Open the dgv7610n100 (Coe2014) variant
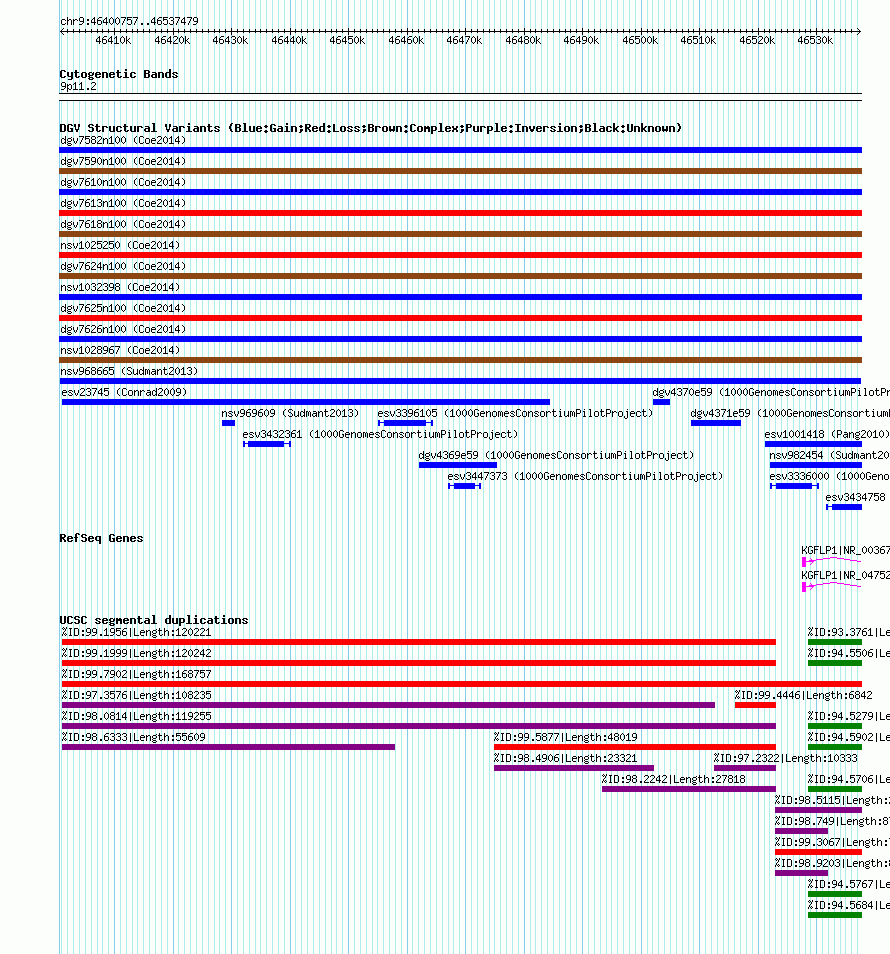Screen dimensions: 890x954 click(x=123, y=183)
